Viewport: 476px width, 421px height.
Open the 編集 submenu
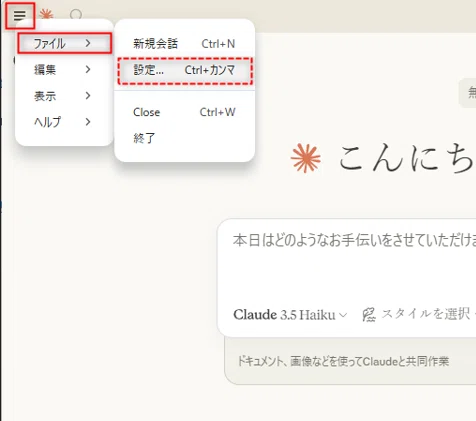[x=64, y=70]
